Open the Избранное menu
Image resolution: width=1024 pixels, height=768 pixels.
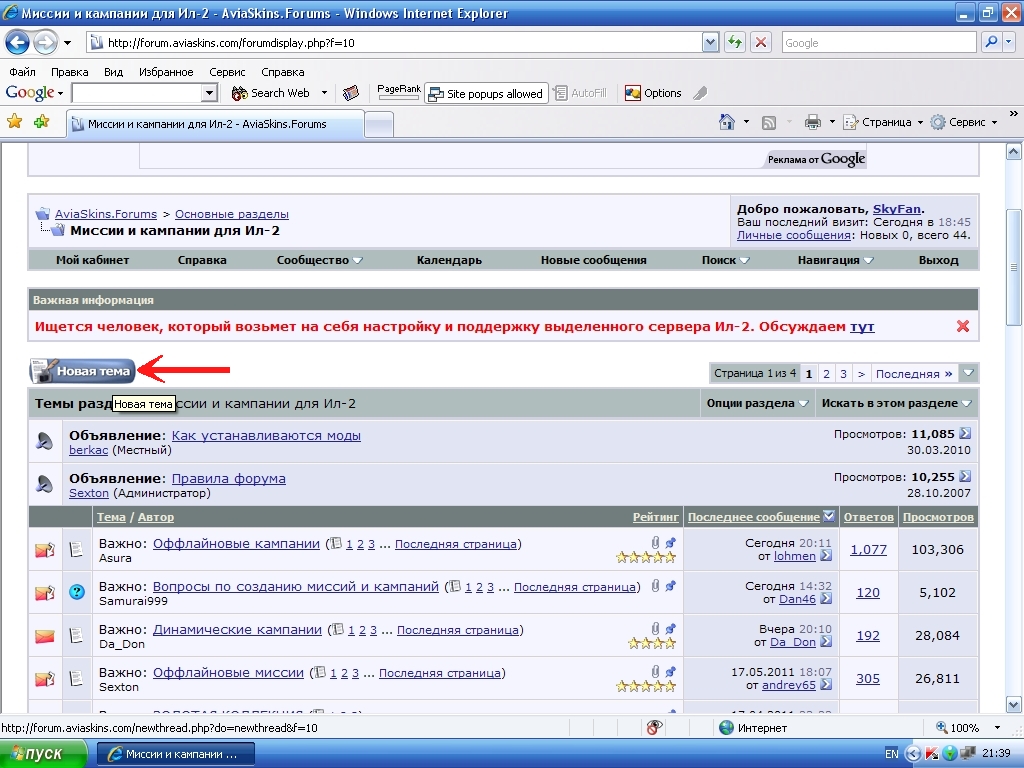[x=166, y=72]
